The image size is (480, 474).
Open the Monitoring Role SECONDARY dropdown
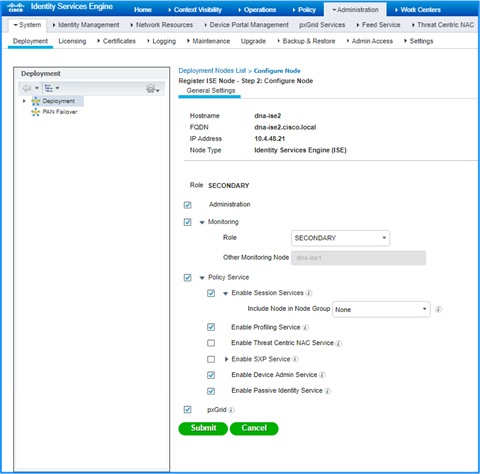340,238
